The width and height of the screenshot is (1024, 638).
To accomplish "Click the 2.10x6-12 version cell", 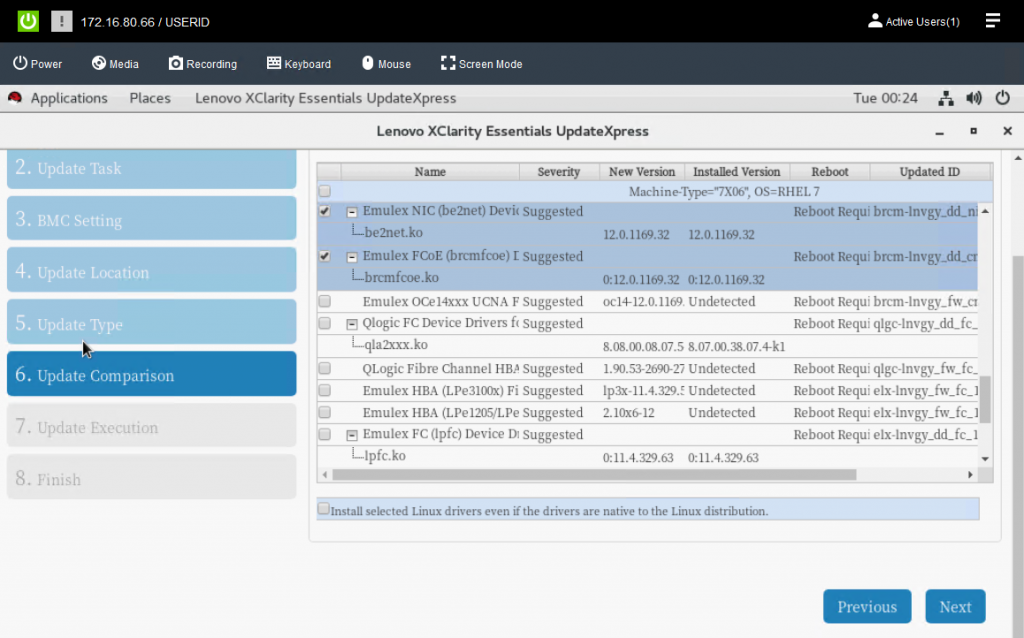I will 628,413.
